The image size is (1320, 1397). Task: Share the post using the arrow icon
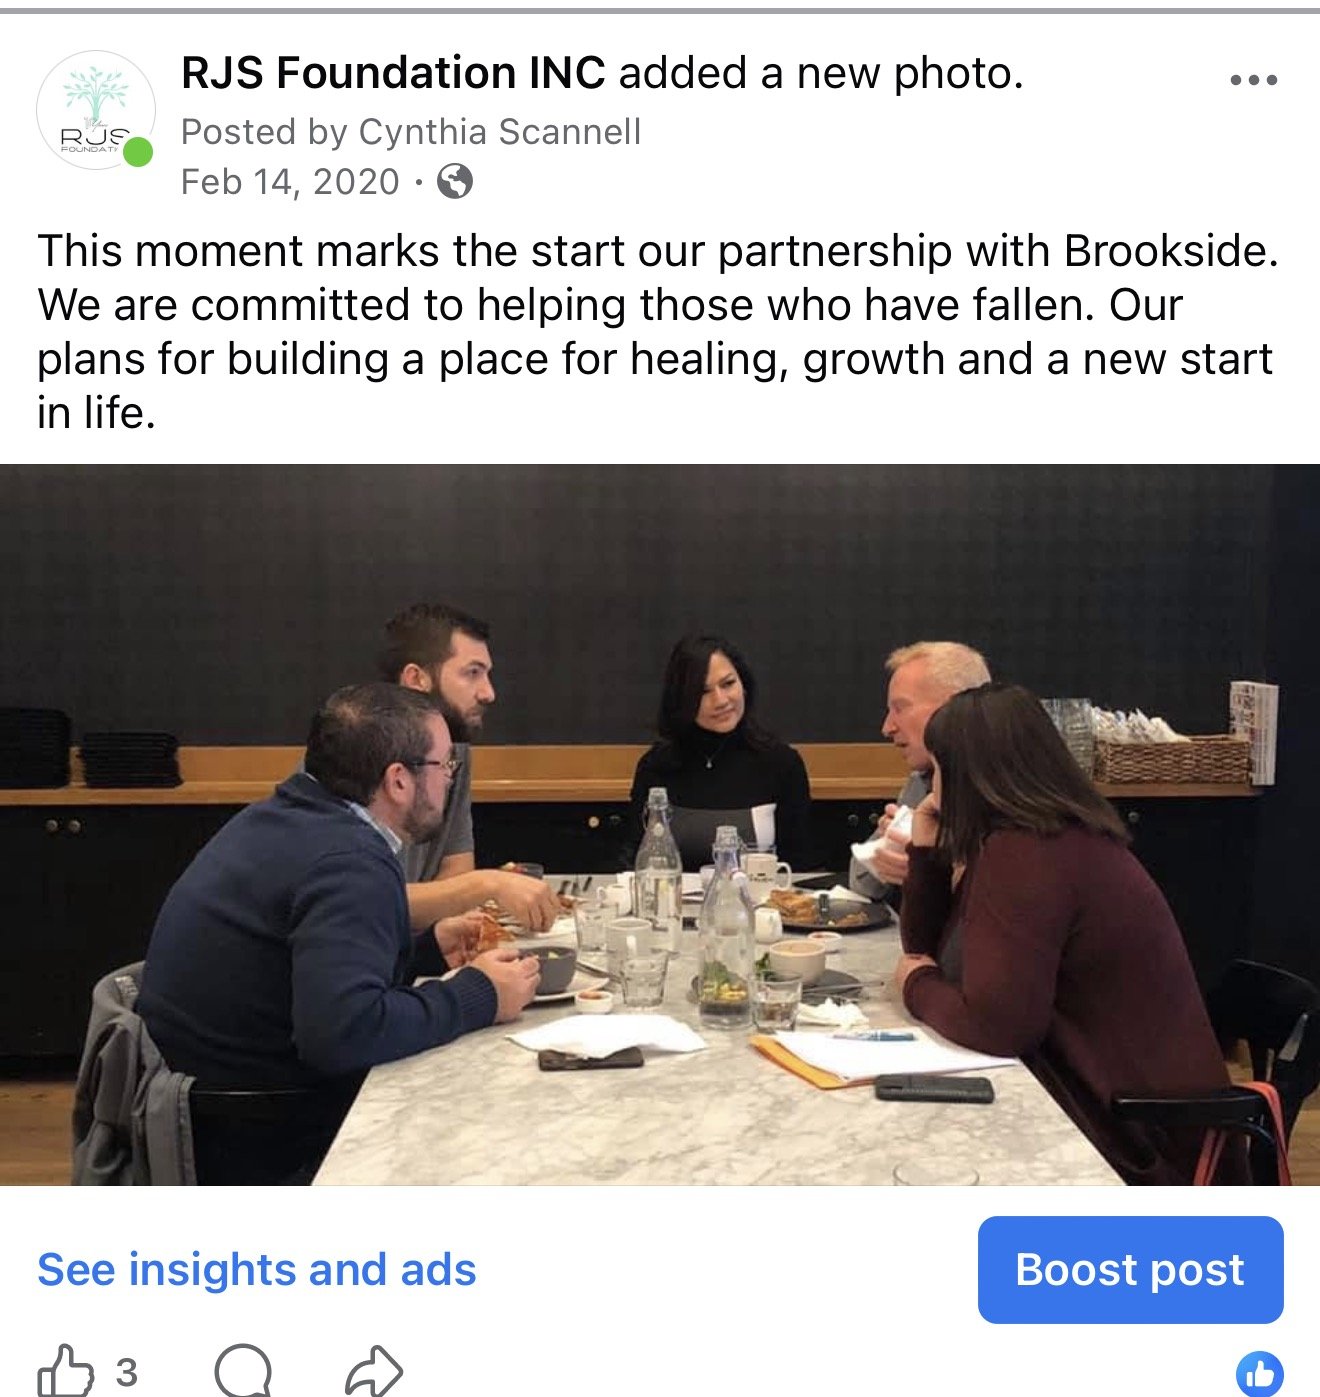pos(374,1370)
